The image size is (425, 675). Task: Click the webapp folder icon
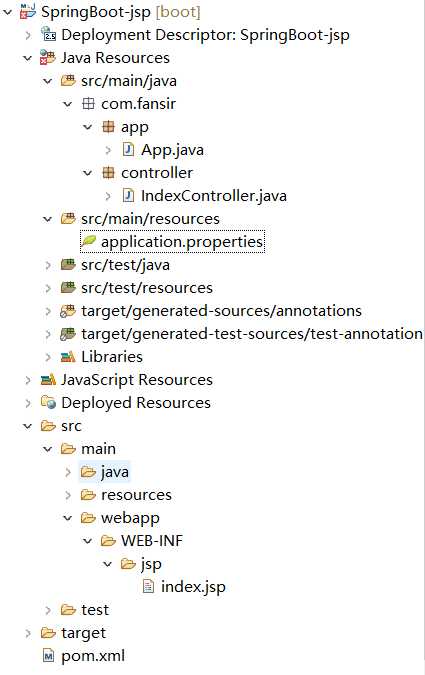coord(88,517)
